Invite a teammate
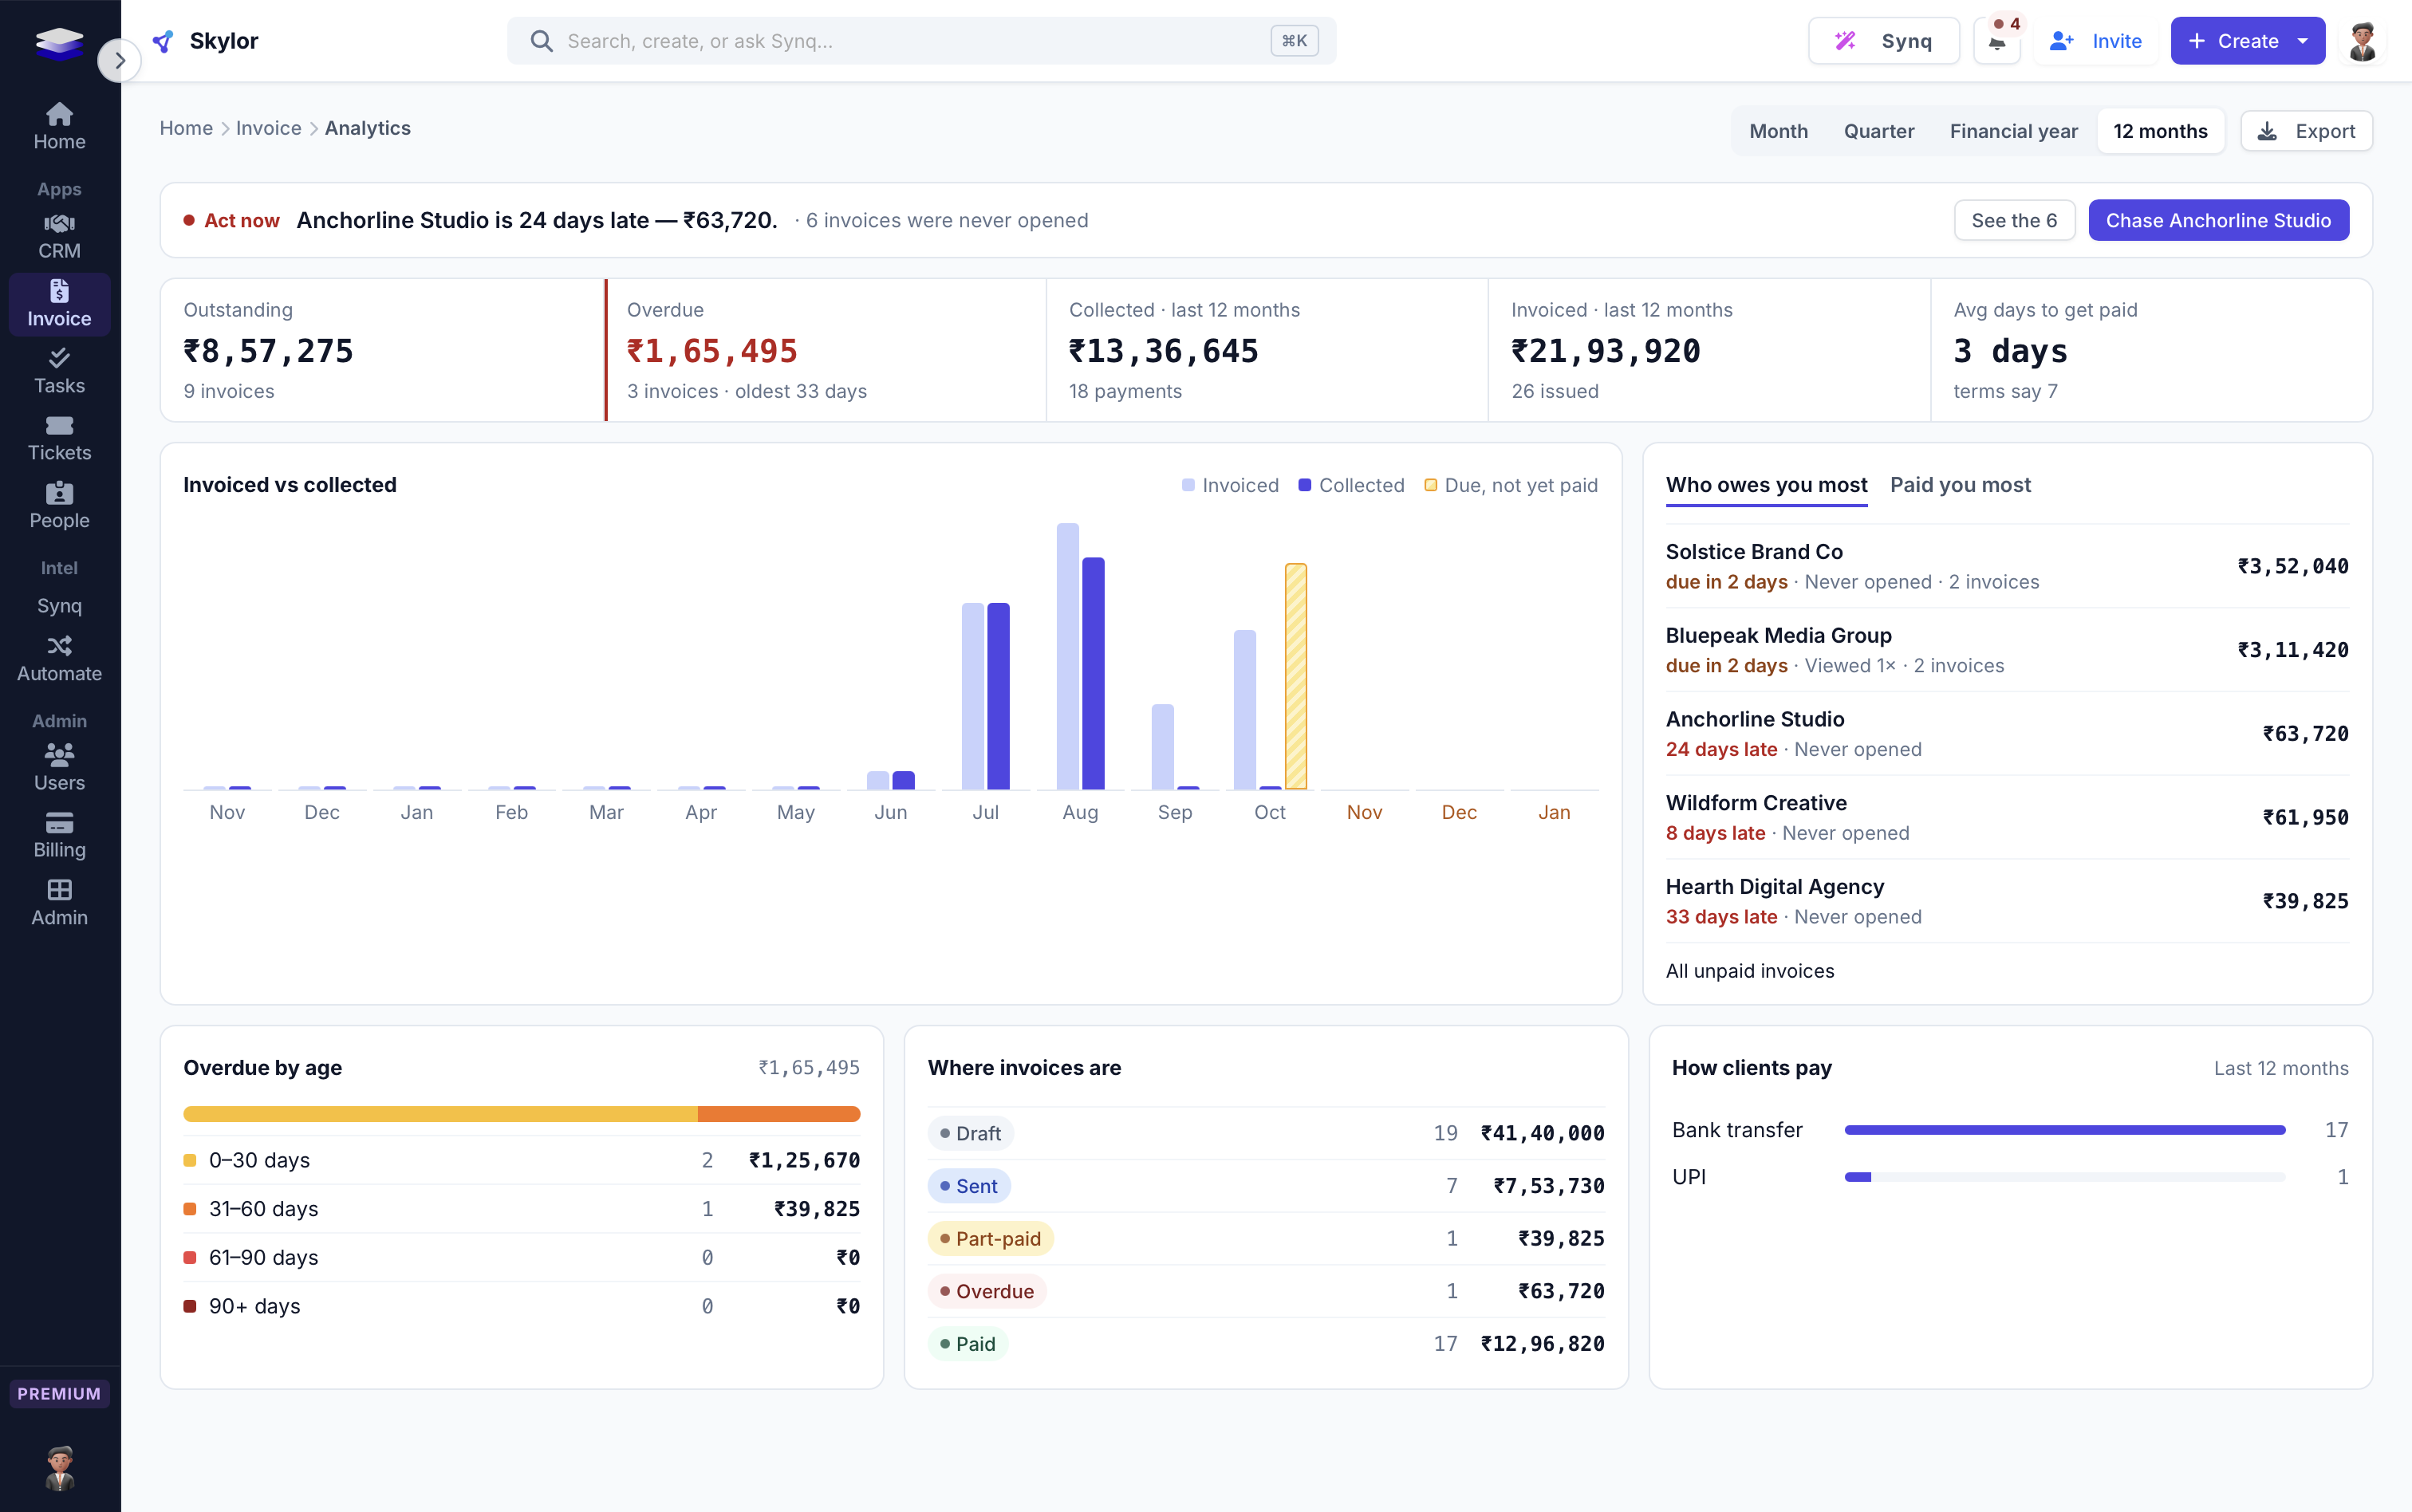Image resolution: width=2412 pixels, height=1512 pixels. [x=2095, y=41]
